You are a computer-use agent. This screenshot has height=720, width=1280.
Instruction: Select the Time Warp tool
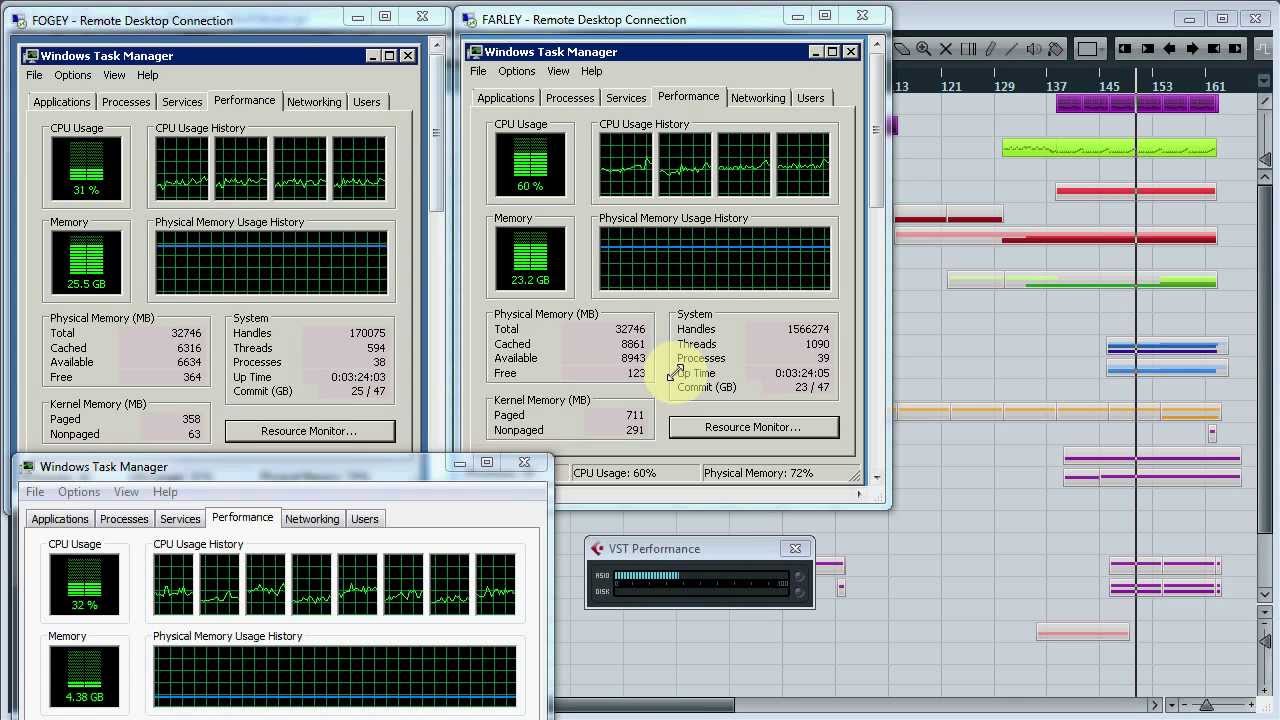[968, 49]
